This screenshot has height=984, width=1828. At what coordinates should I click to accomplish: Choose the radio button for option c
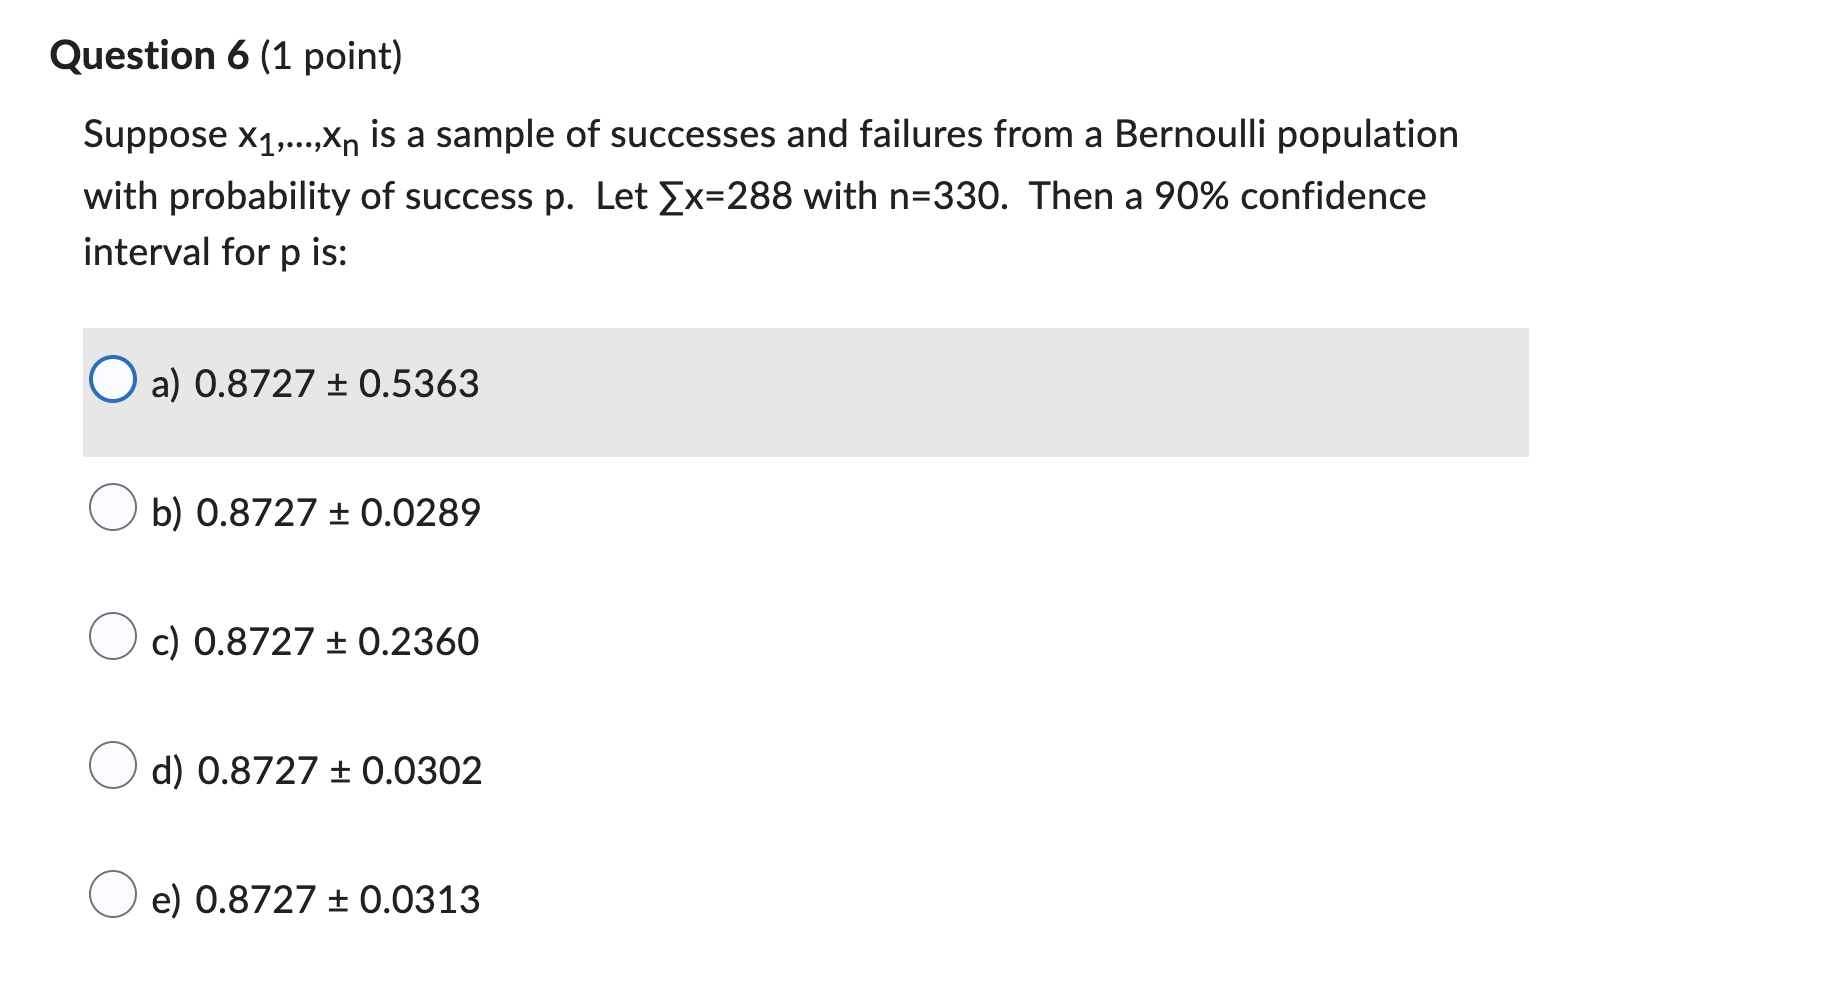tap(113, 636)
